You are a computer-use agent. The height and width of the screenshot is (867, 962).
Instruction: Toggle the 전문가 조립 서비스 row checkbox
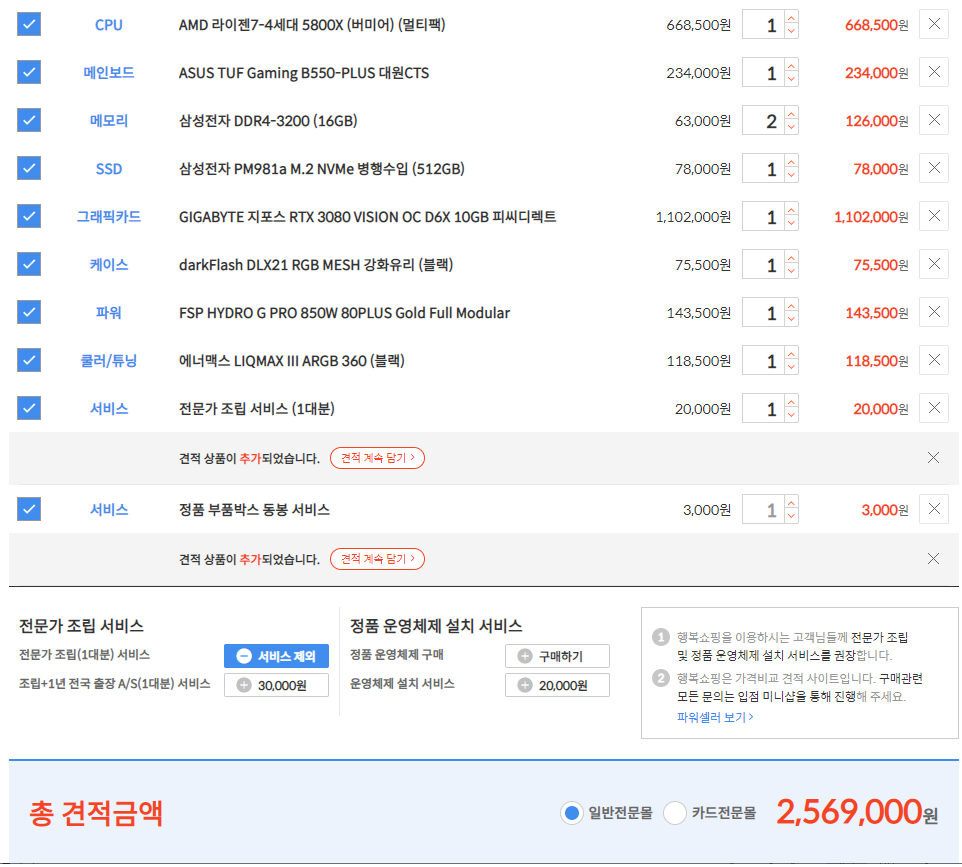29,408
